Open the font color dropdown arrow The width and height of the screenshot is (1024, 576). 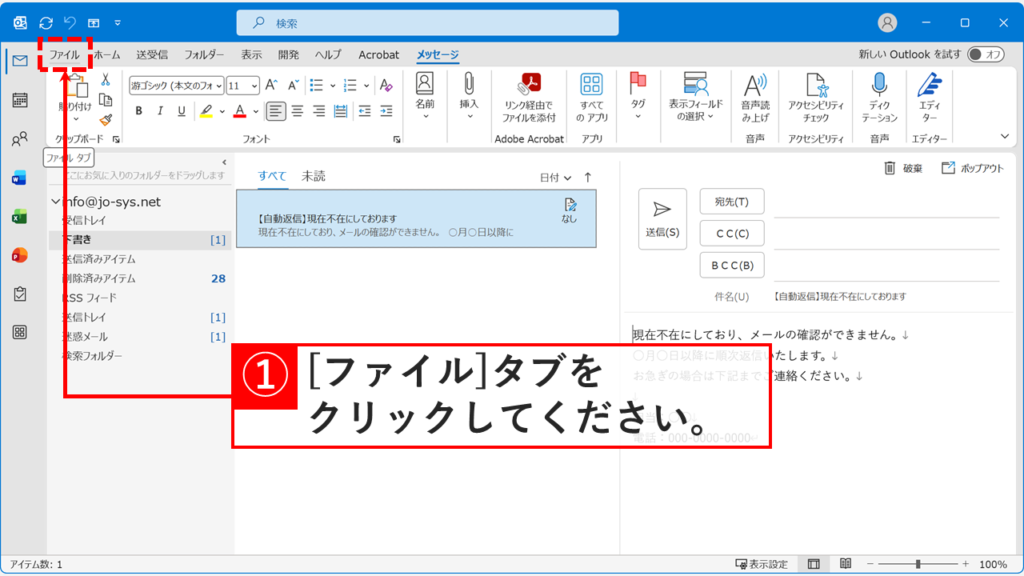click(255, 109)
